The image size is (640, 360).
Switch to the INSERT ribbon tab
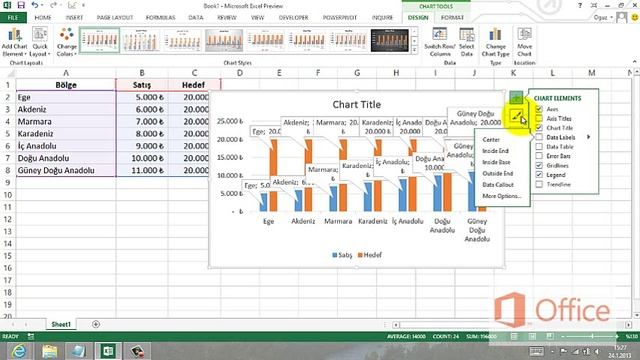[74, 18]
